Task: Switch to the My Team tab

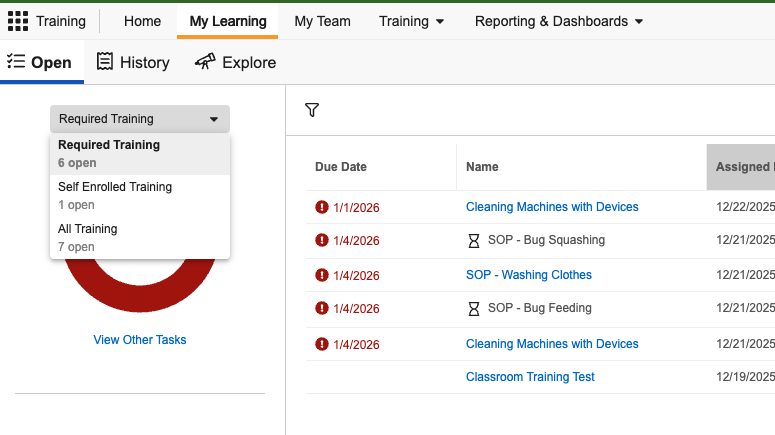Action: pyautogui.click(x=322, y=21)
